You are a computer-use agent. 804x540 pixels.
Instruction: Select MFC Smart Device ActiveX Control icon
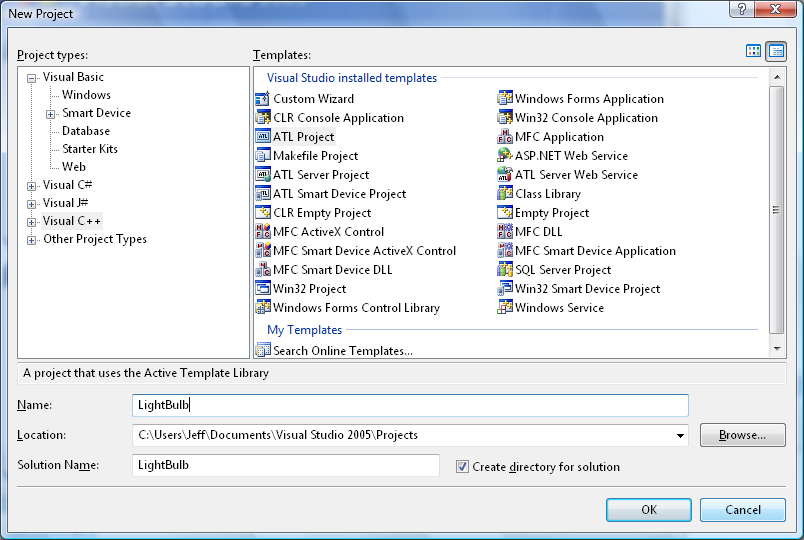(x=263, y=250)
